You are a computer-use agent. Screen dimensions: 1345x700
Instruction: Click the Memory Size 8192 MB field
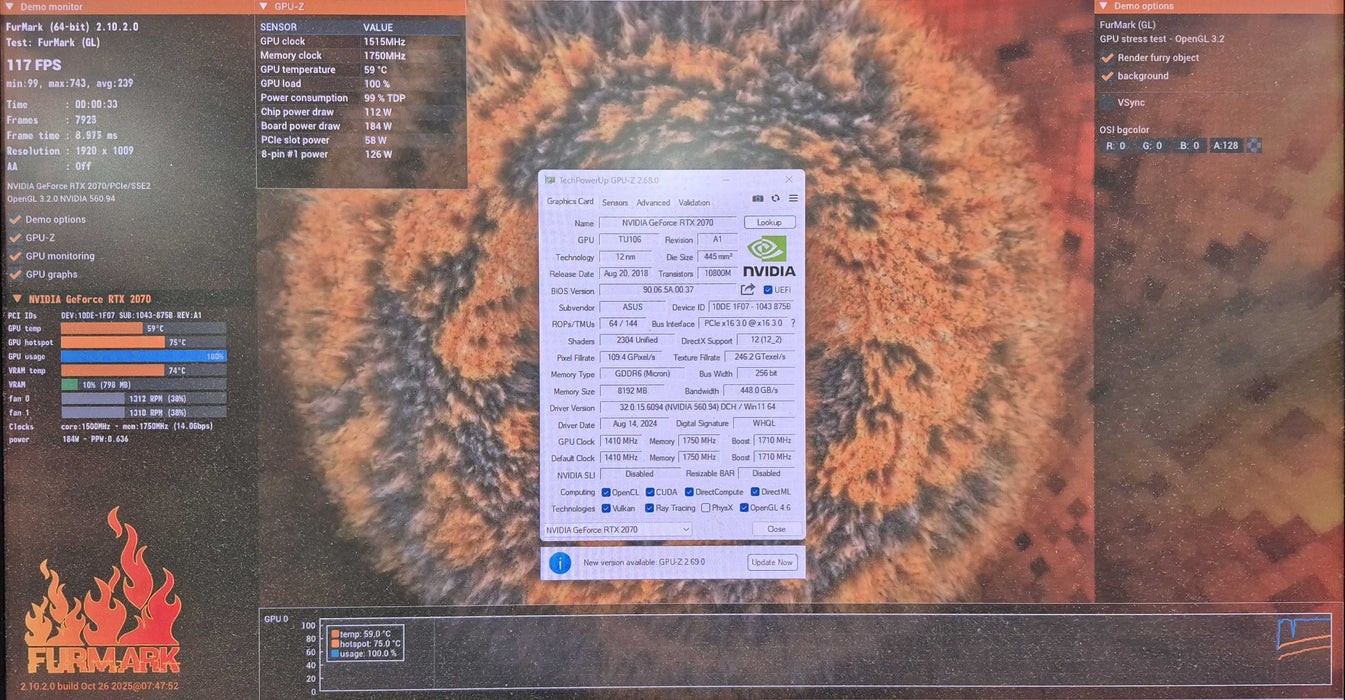(633, 391)
